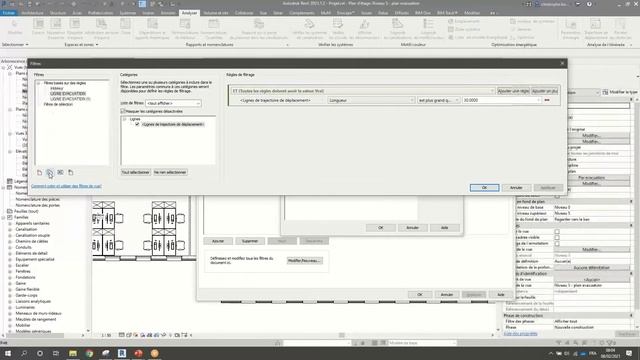Open Google Chrome from the taskbar
The height and width of the screenshot is (360, 640).
(89, 353)
